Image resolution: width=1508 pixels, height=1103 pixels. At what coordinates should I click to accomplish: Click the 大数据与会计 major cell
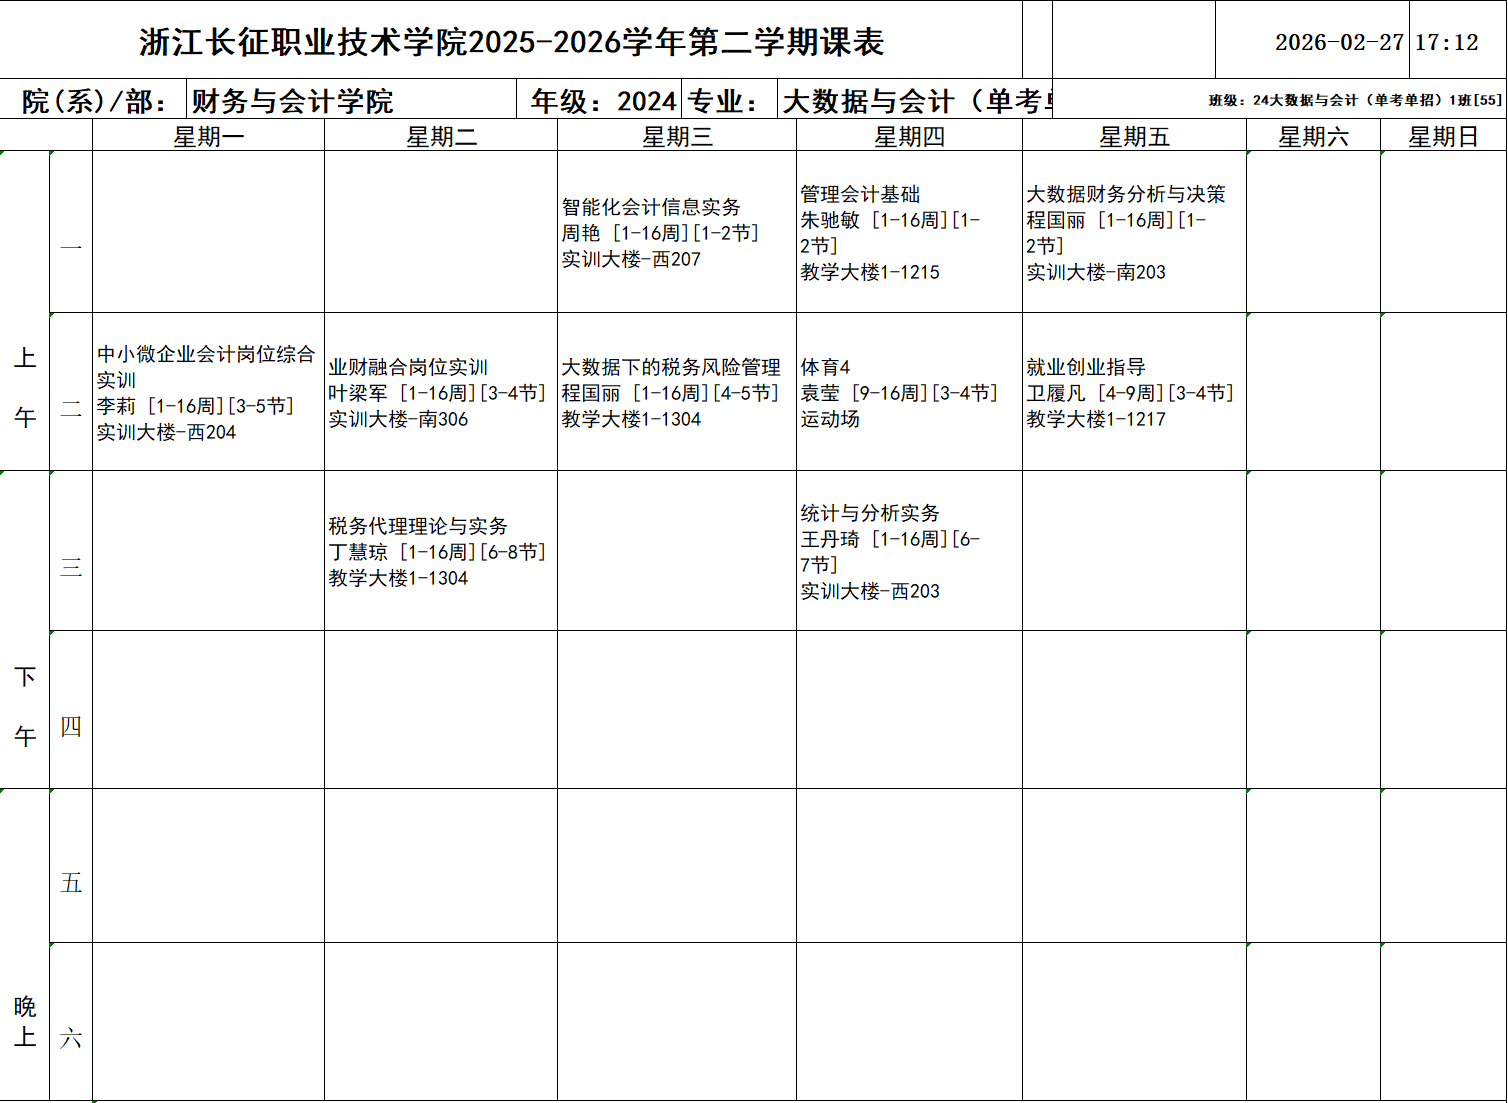click(x=914, y=101)
